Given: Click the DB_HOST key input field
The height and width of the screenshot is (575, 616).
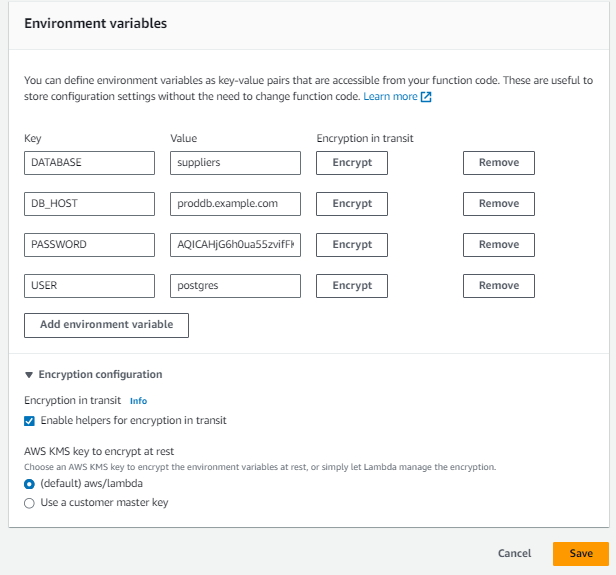Looking at the screenshot, I should 89,204.
